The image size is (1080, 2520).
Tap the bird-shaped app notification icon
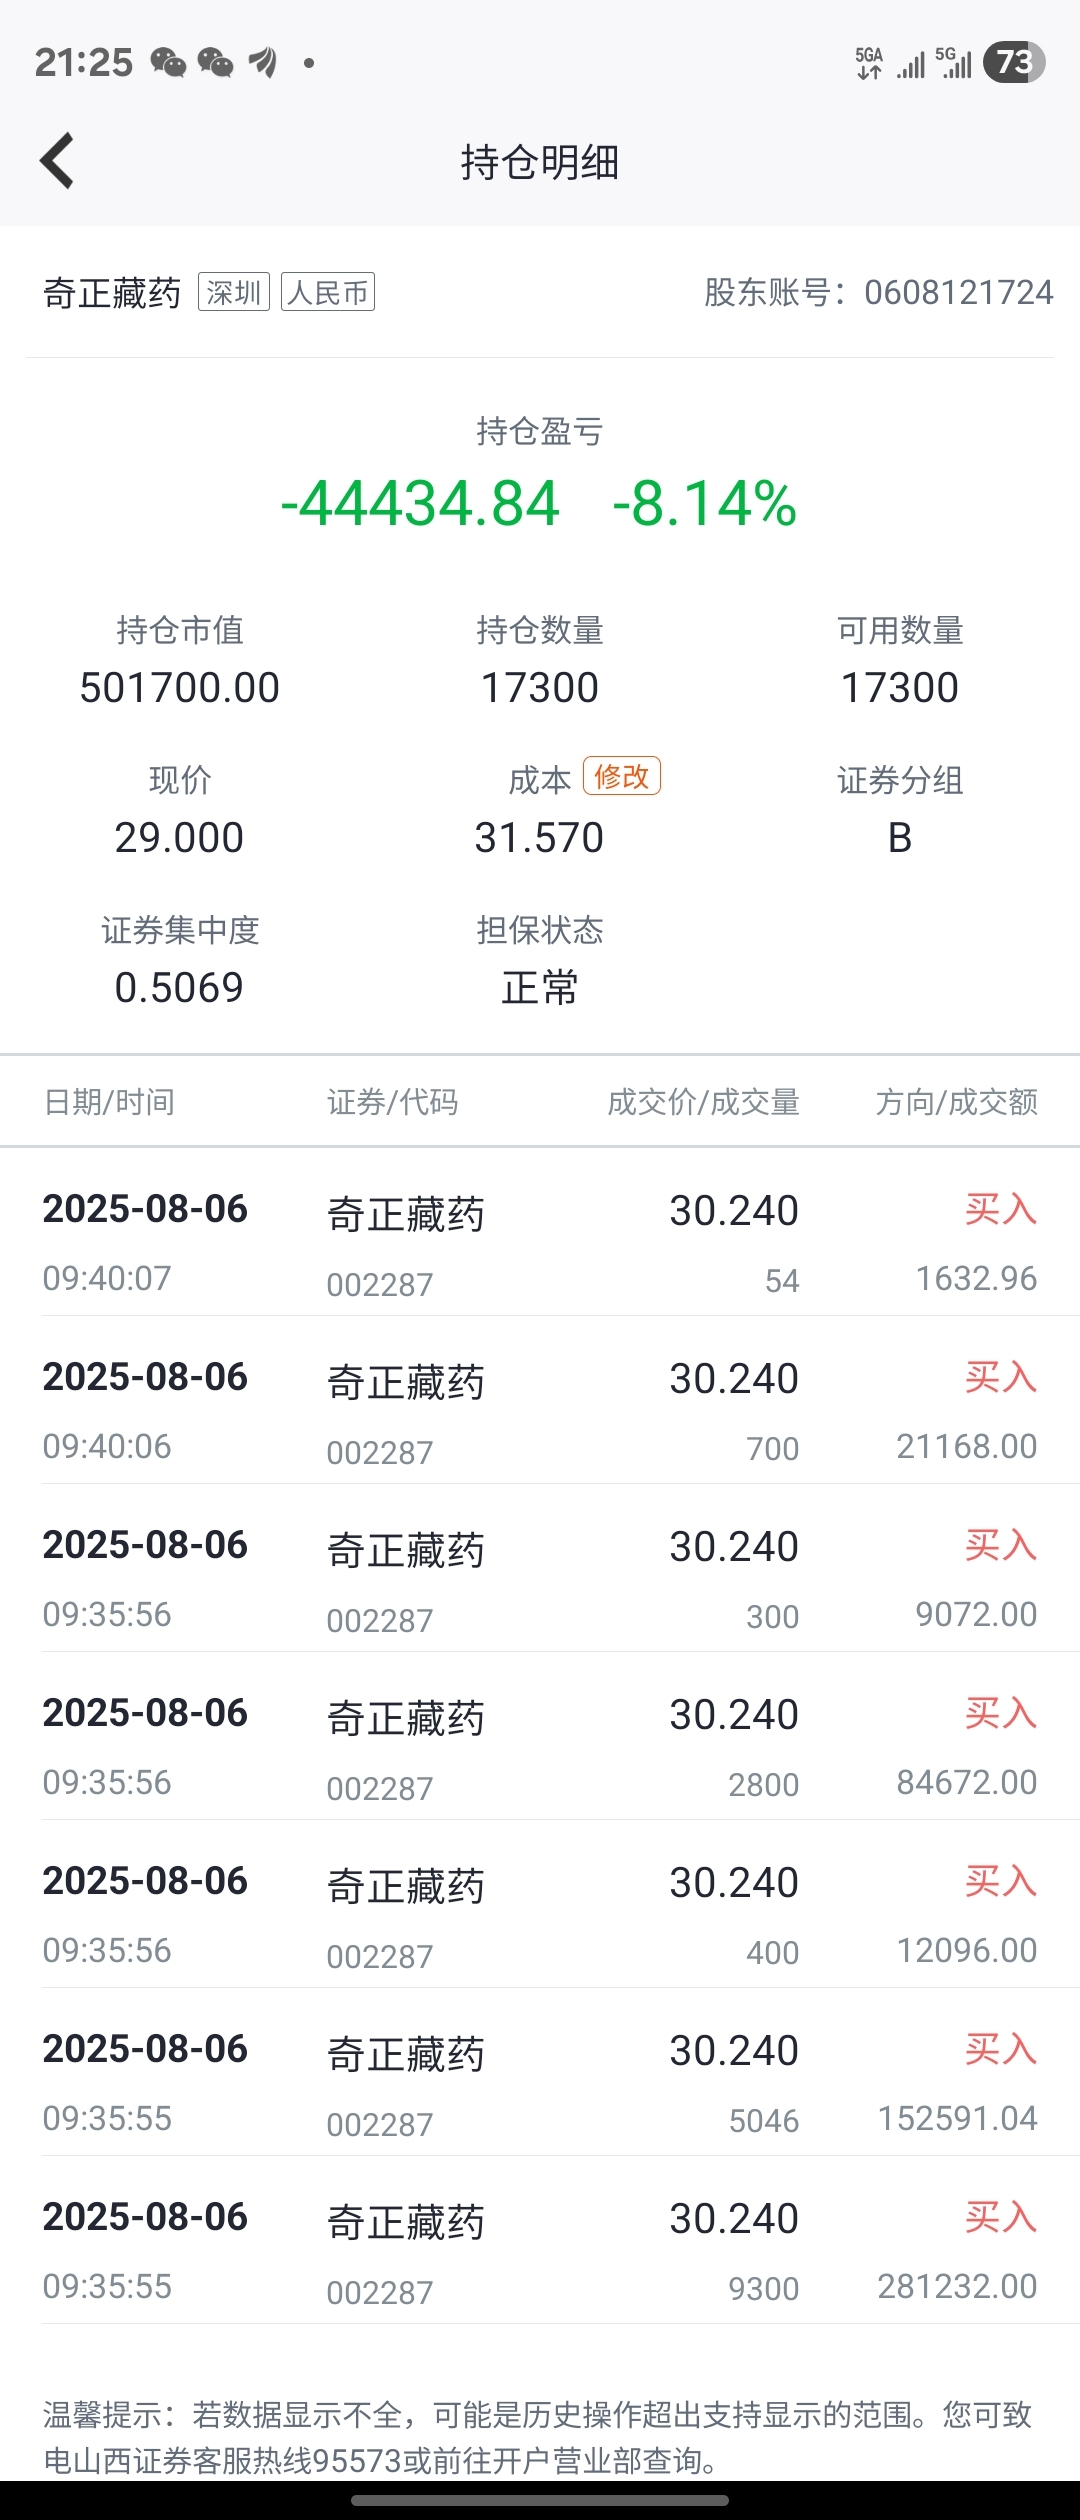262,63
